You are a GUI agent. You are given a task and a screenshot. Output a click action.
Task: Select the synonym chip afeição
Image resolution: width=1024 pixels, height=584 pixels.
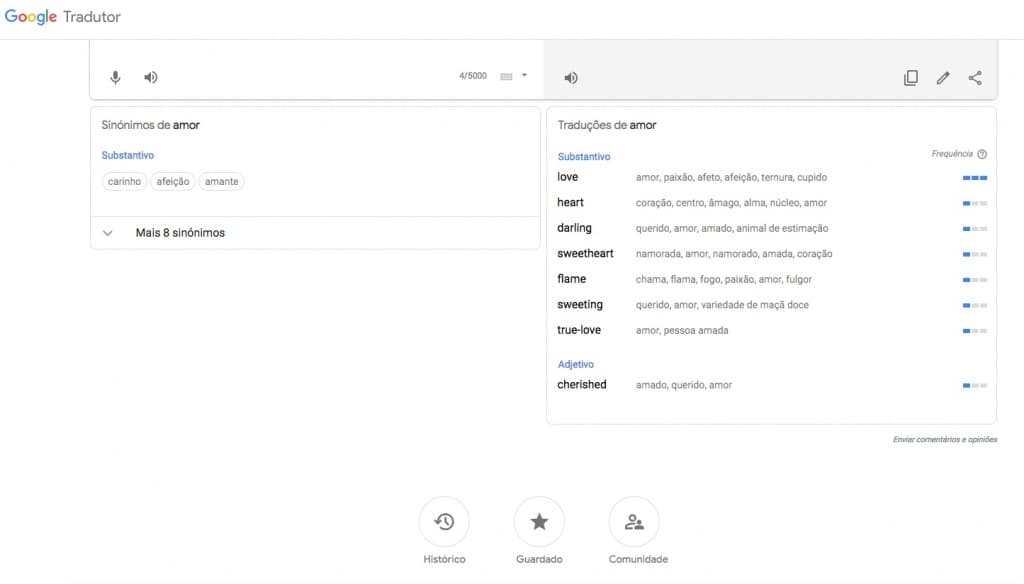click(x=172, y=181)
